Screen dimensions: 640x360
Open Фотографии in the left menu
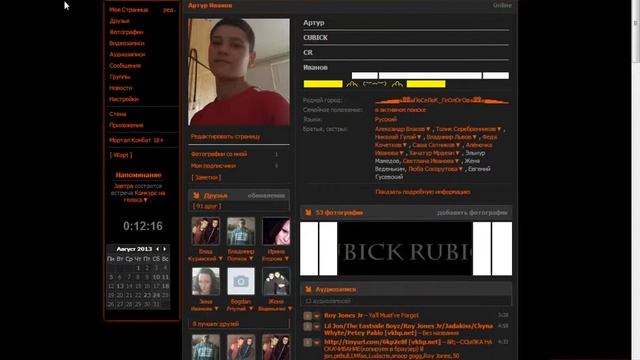coord(126,32)
